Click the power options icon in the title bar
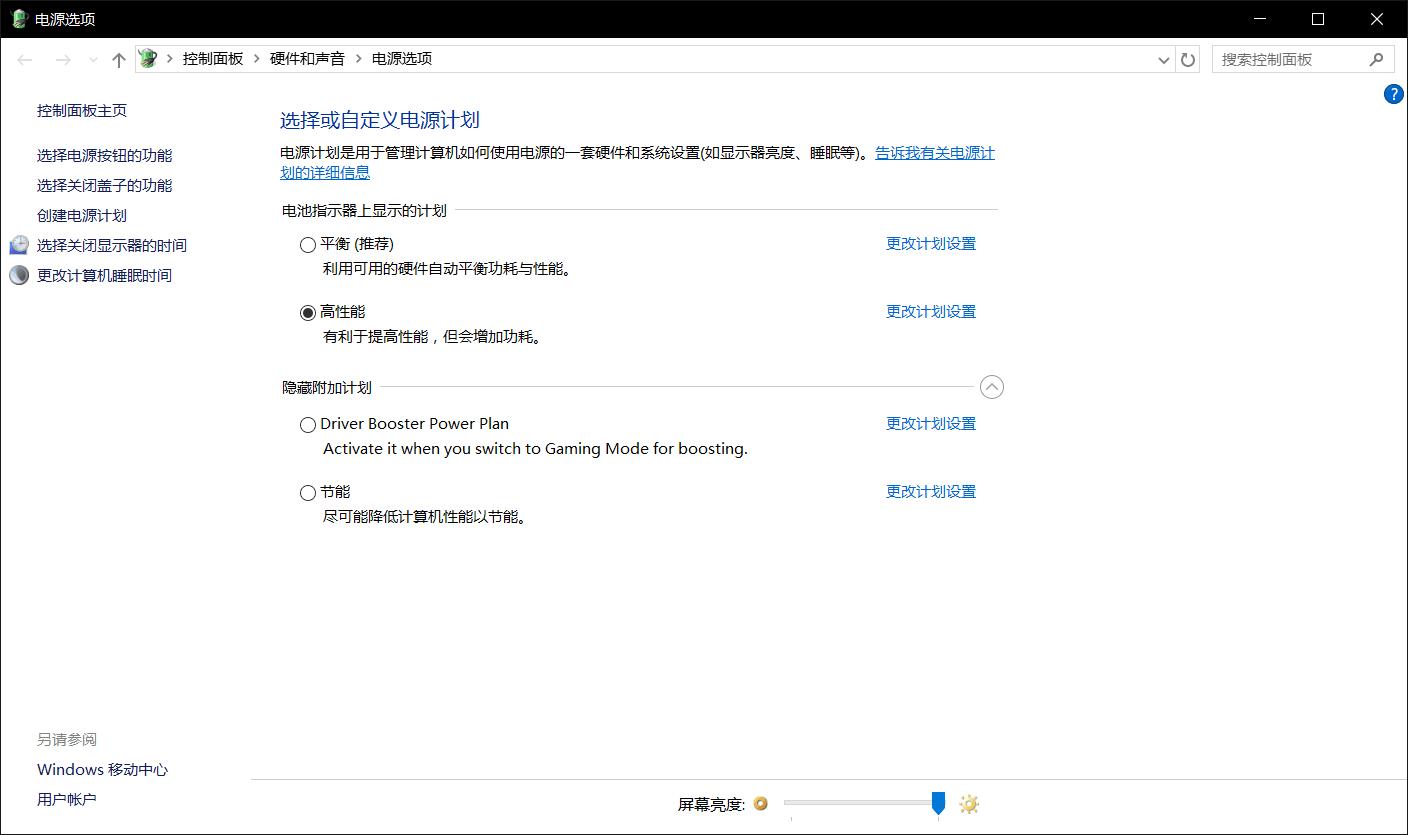Viewport: 1408px width, 835px height. 17,18
